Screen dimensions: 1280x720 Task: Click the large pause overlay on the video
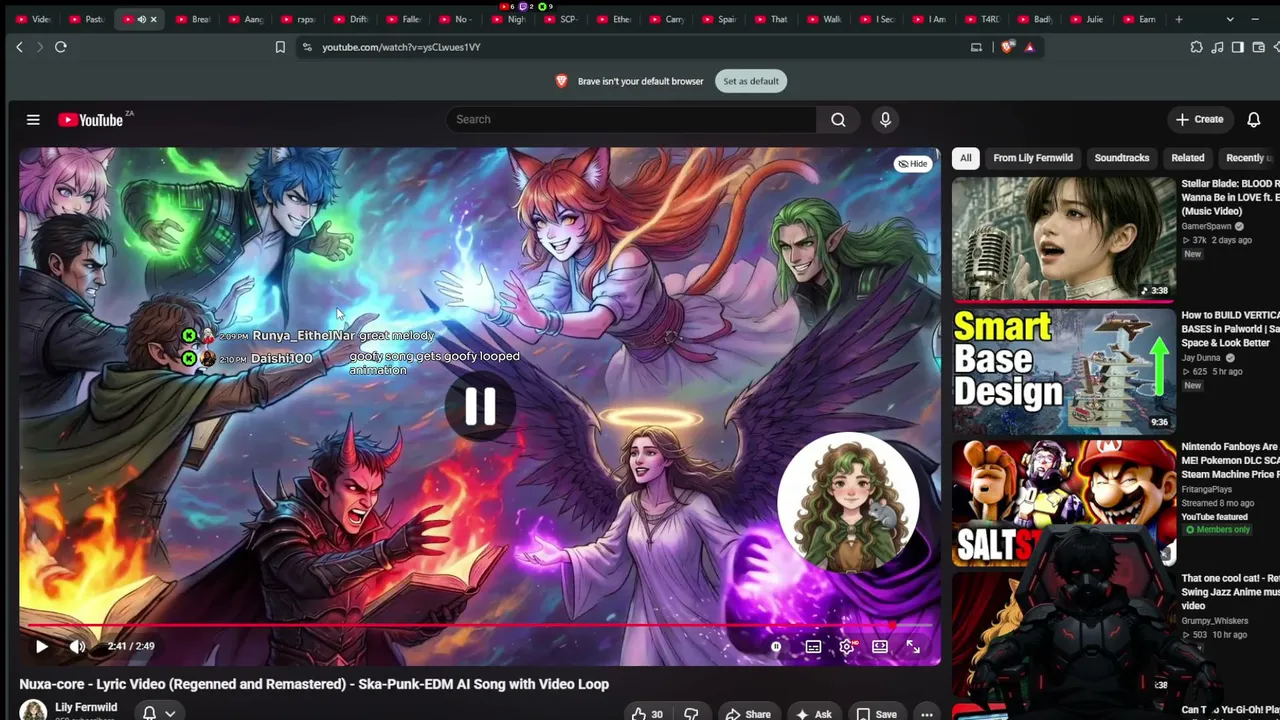[480, 406]
